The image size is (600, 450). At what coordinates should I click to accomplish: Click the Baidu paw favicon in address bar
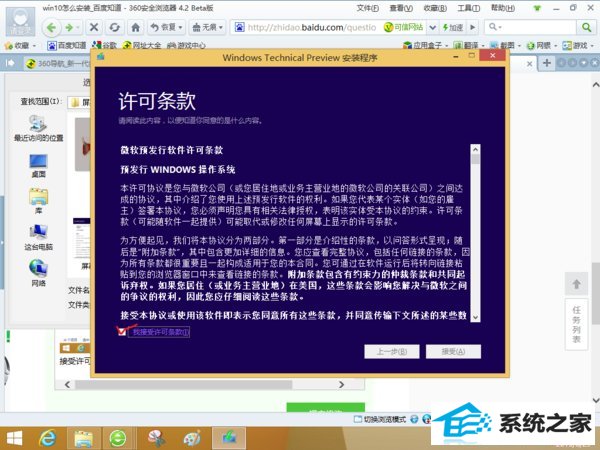pos(239,27)
